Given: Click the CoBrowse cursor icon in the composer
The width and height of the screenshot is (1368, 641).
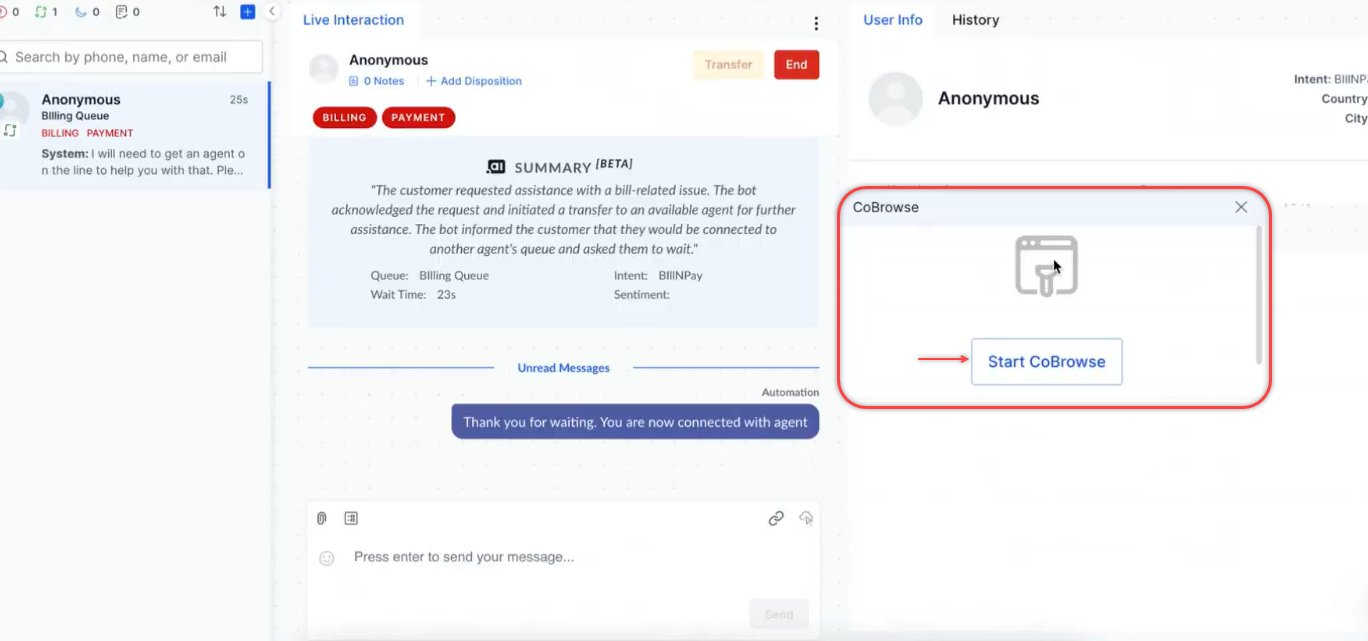Looking at the screenshot, I should [806, 518].
